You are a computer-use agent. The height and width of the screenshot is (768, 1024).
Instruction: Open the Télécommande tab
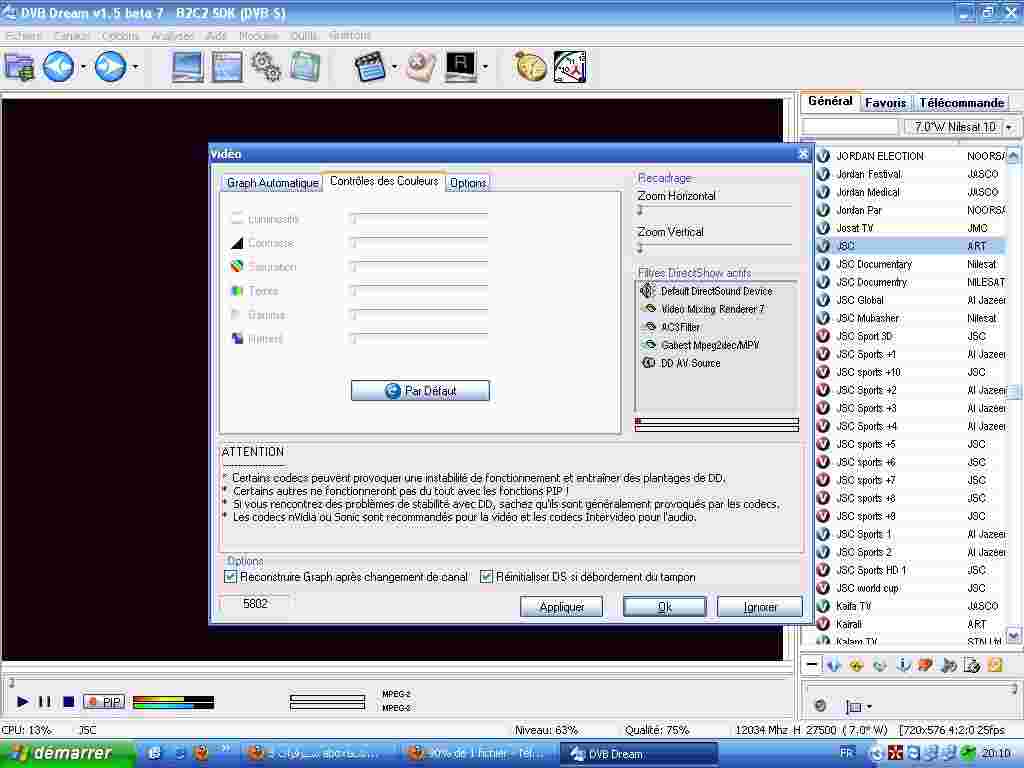pyautogui.click(x=961, y=103)
